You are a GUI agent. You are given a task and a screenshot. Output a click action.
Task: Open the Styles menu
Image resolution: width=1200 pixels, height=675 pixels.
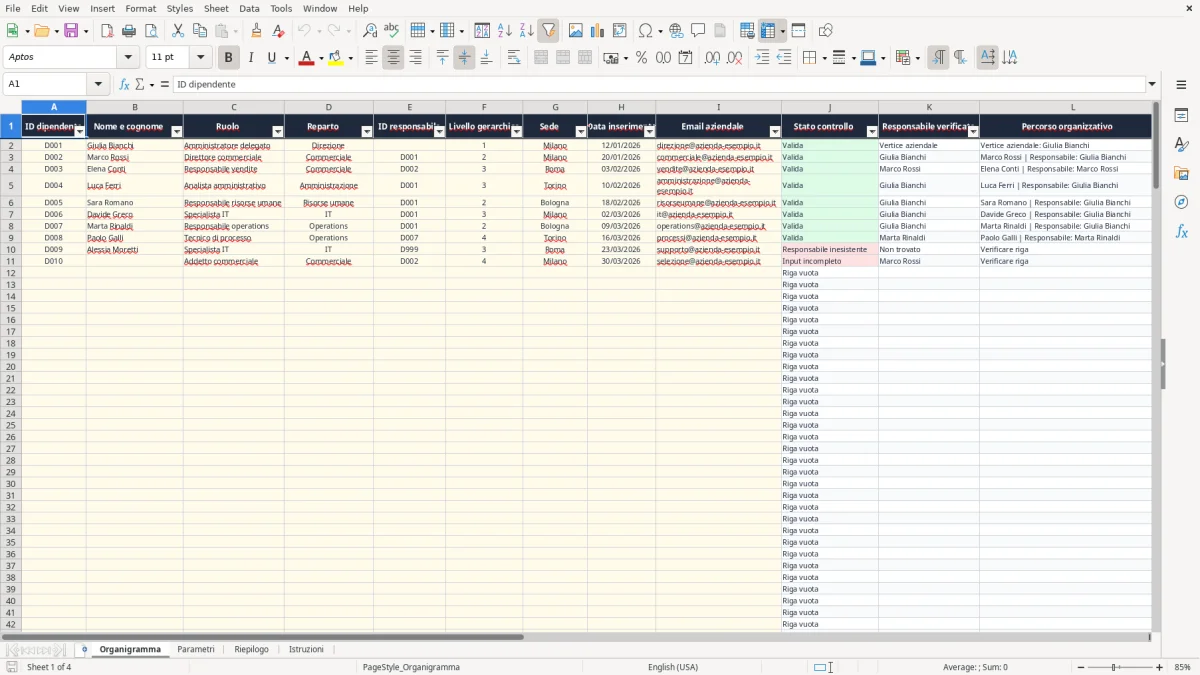[x=180, y=8]
